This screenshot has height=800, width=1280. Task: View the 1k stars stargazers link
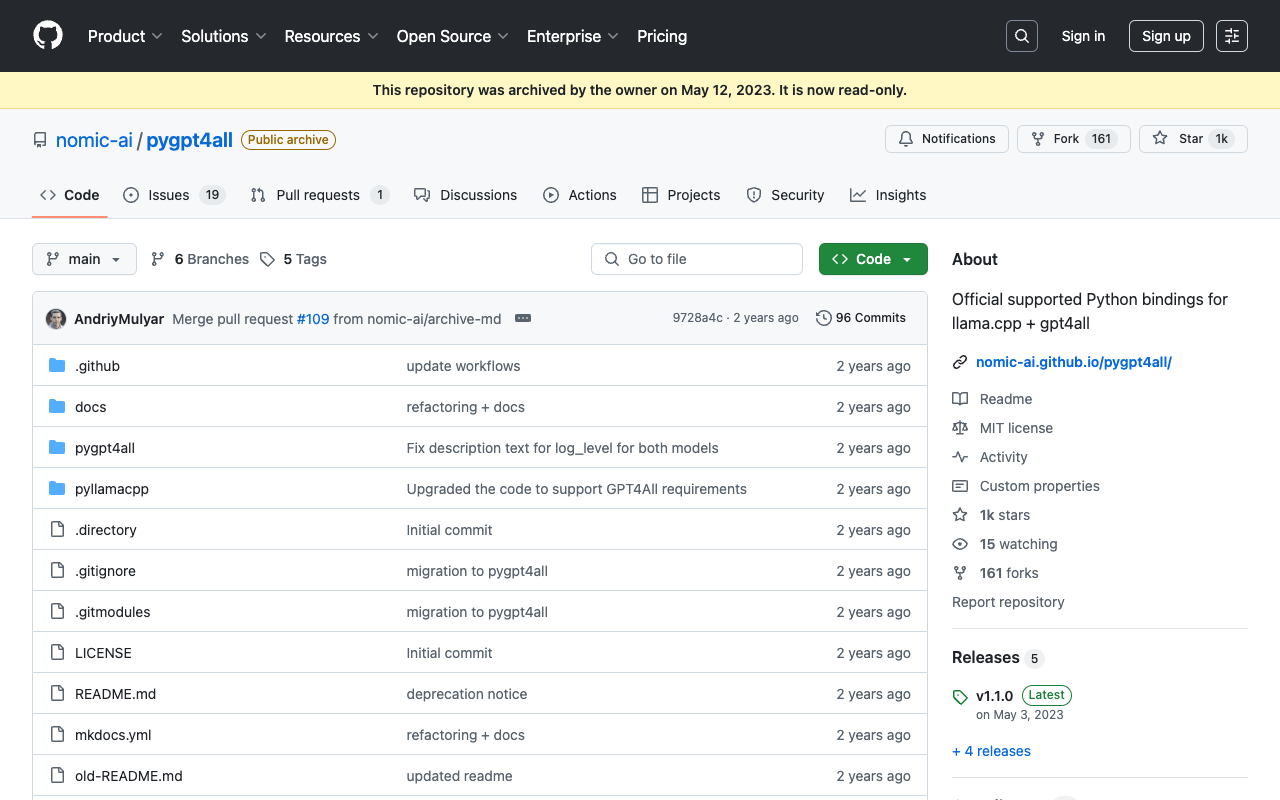[x=991, y=515]
